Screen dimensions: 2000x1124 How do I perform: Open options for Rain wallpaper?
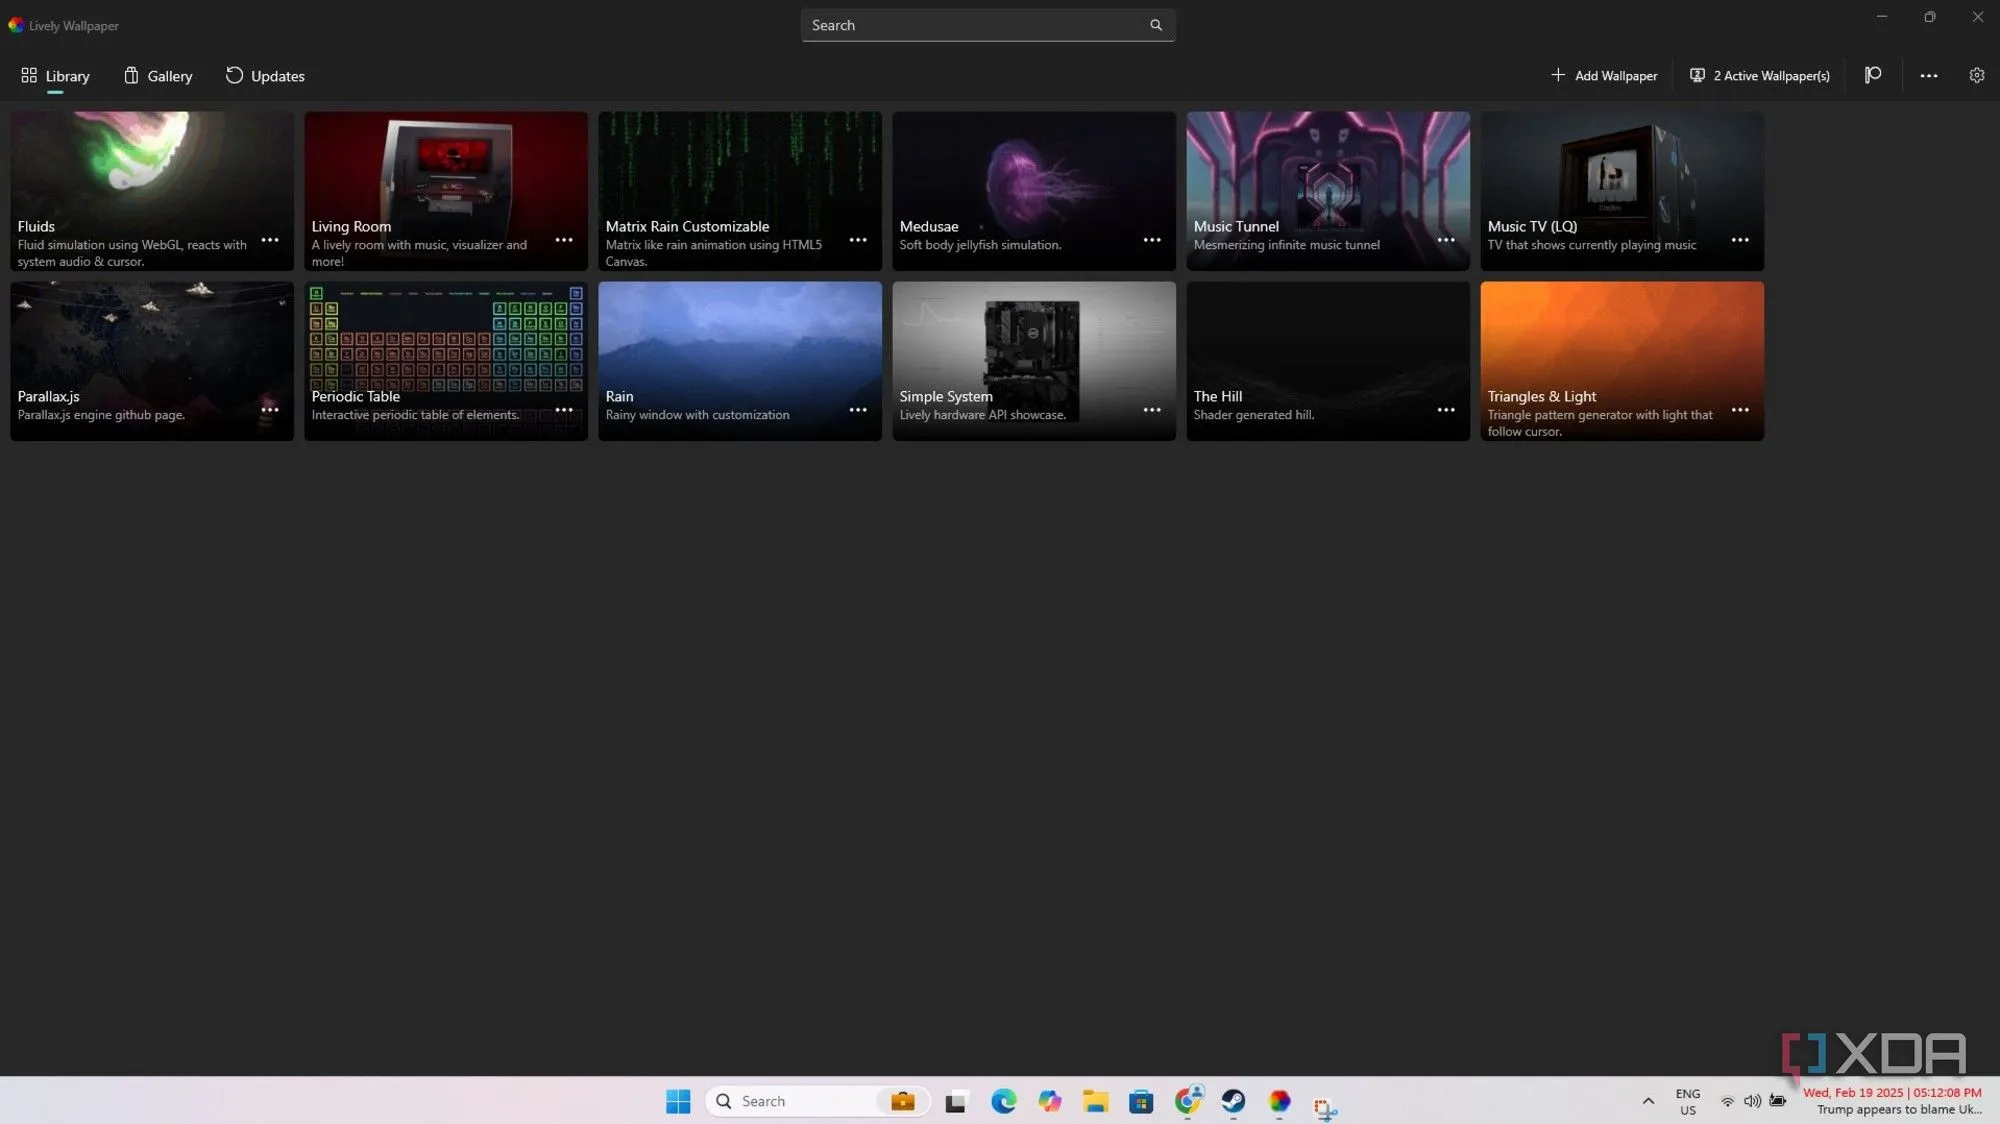click(x=858, y=410)
